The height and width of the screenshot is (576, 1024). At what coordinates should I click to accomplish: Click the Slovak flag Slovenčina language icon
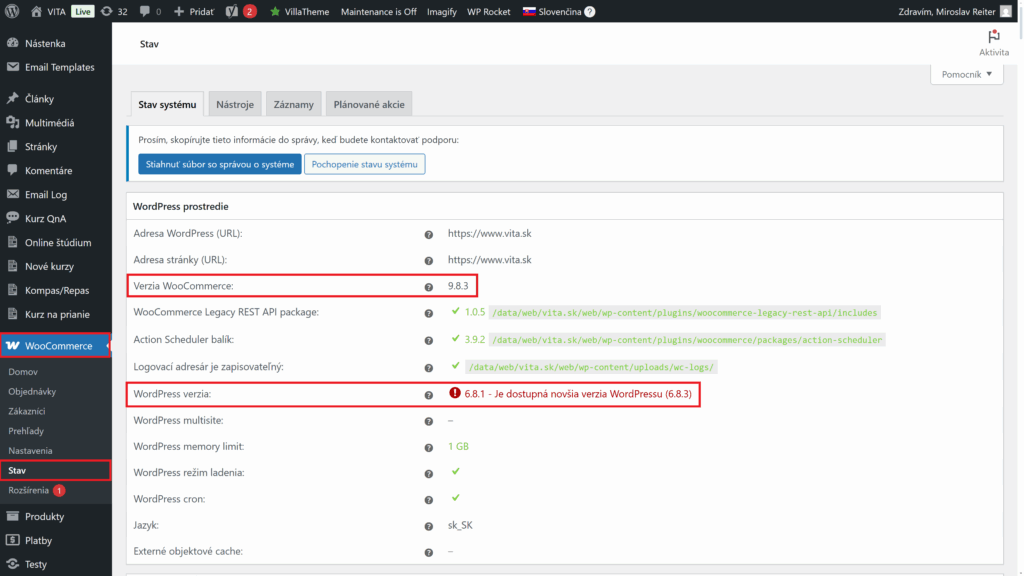531,11
